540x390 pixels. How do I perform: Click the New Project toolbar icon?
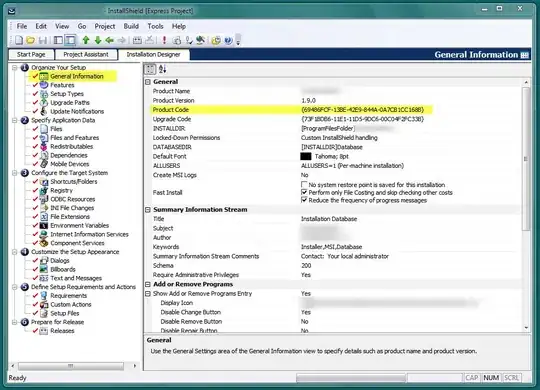click(19, 40)
